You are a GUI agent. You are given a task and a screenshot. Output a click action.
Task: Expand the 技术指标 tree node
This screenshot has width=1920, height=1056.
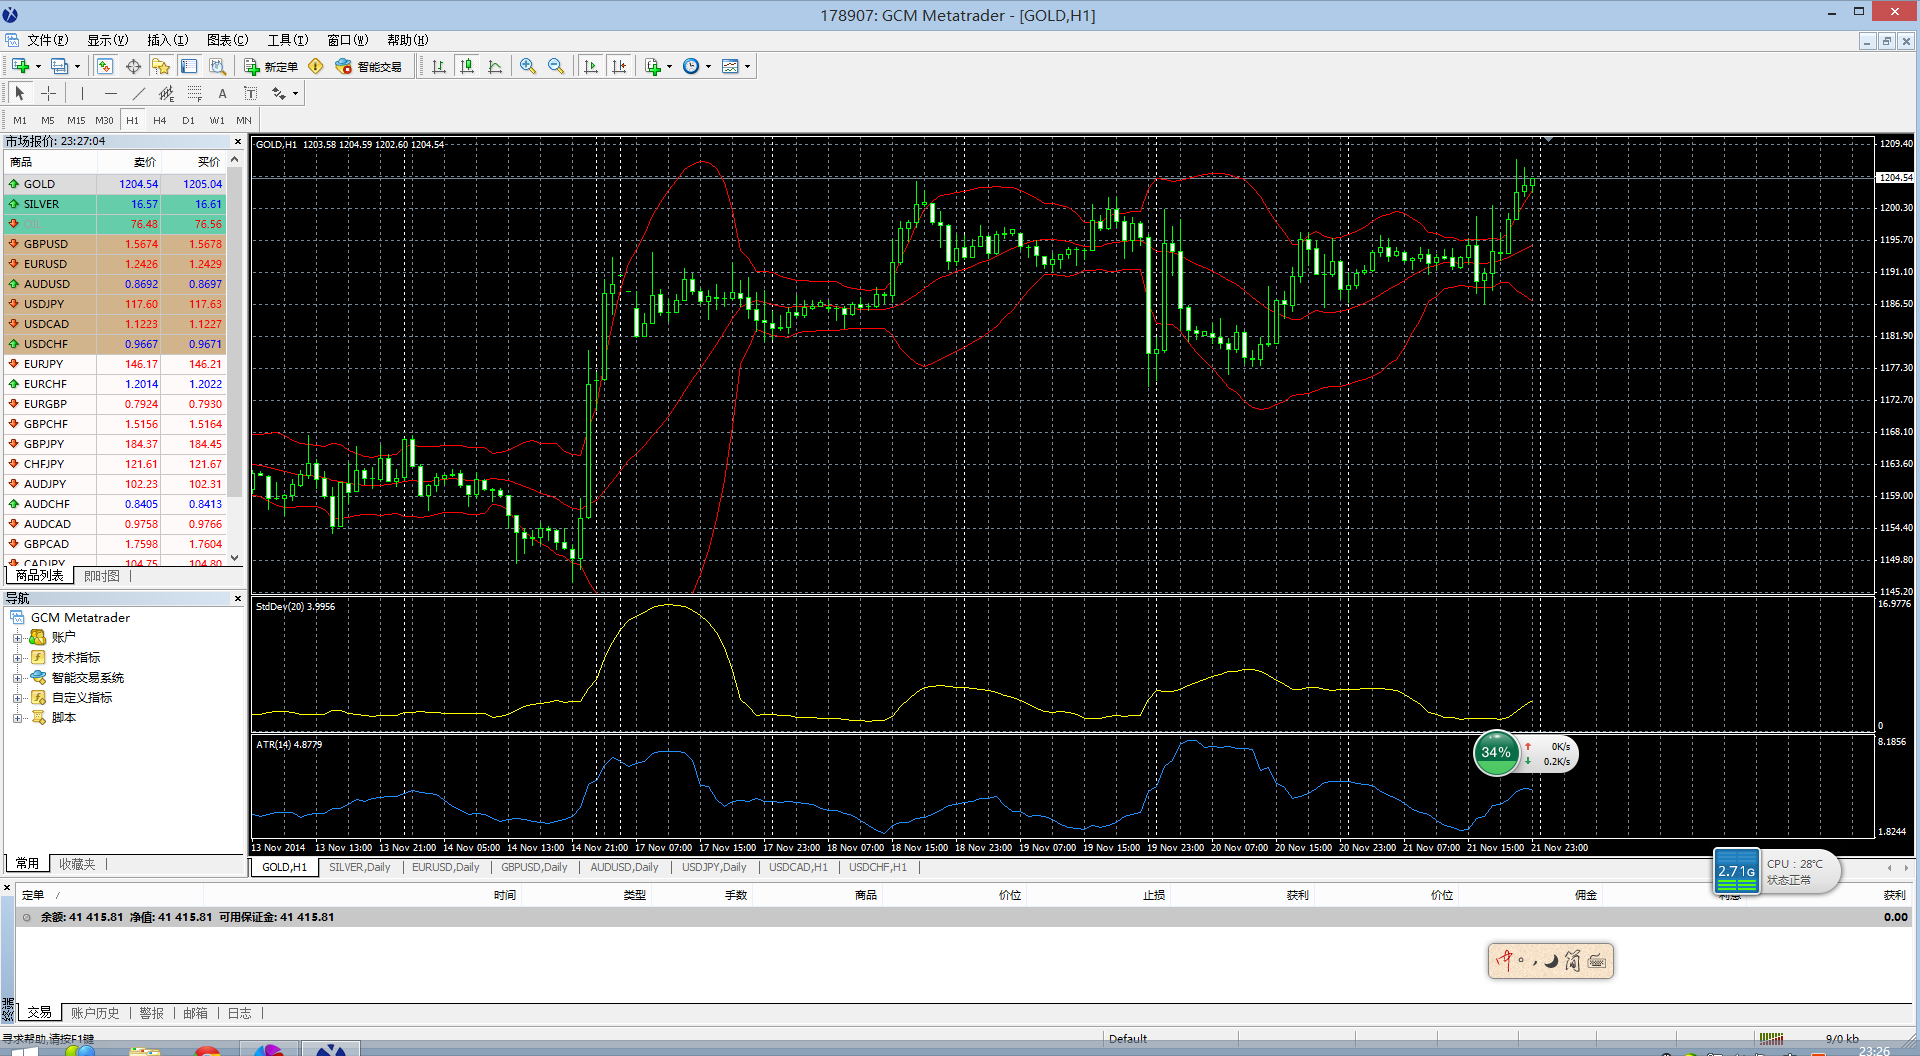17,658
